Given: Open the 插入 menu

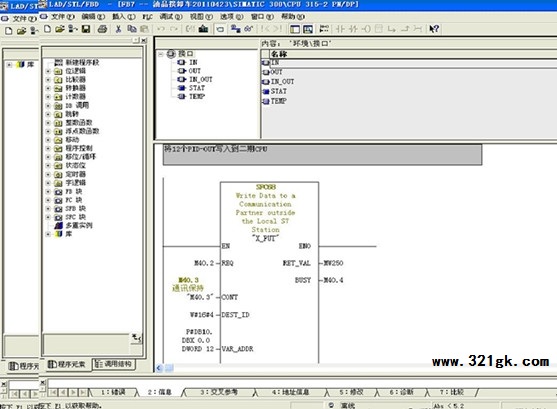Looking at the screenshot, I should (124, 16).
